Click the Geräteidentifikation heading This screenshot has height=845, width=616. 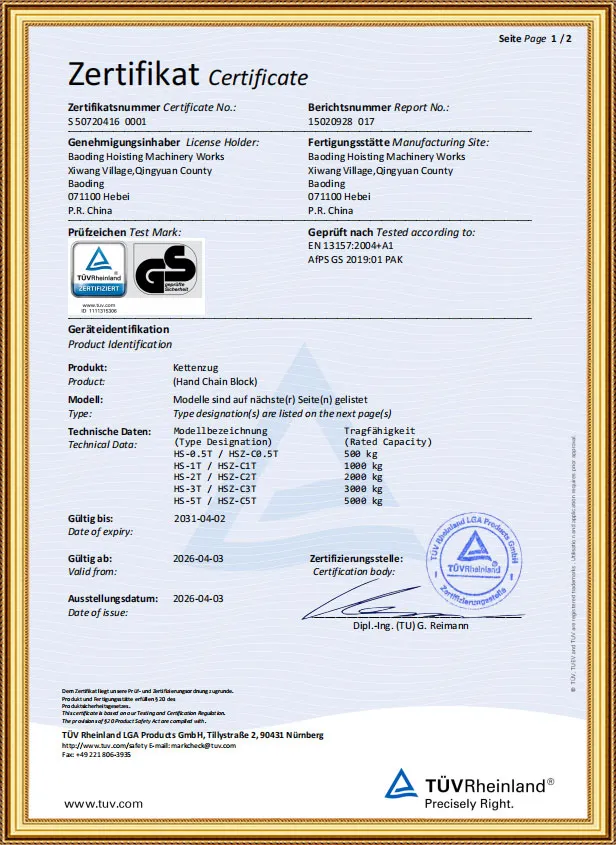pos(119,329)
